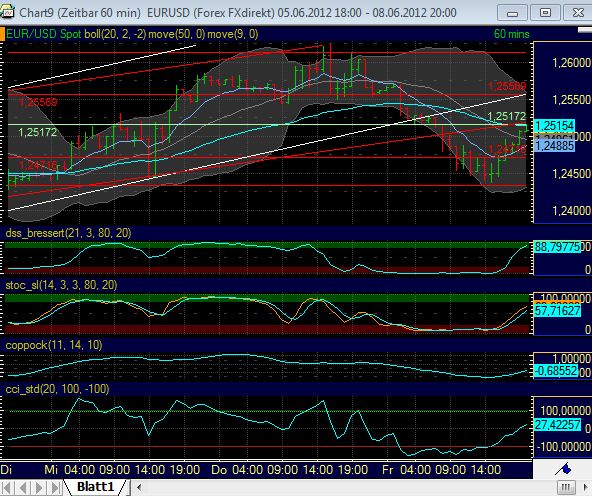The image size is (592, 496).
Task: Go to previous sheet tab arrow
Action: (x=23, y=487)
